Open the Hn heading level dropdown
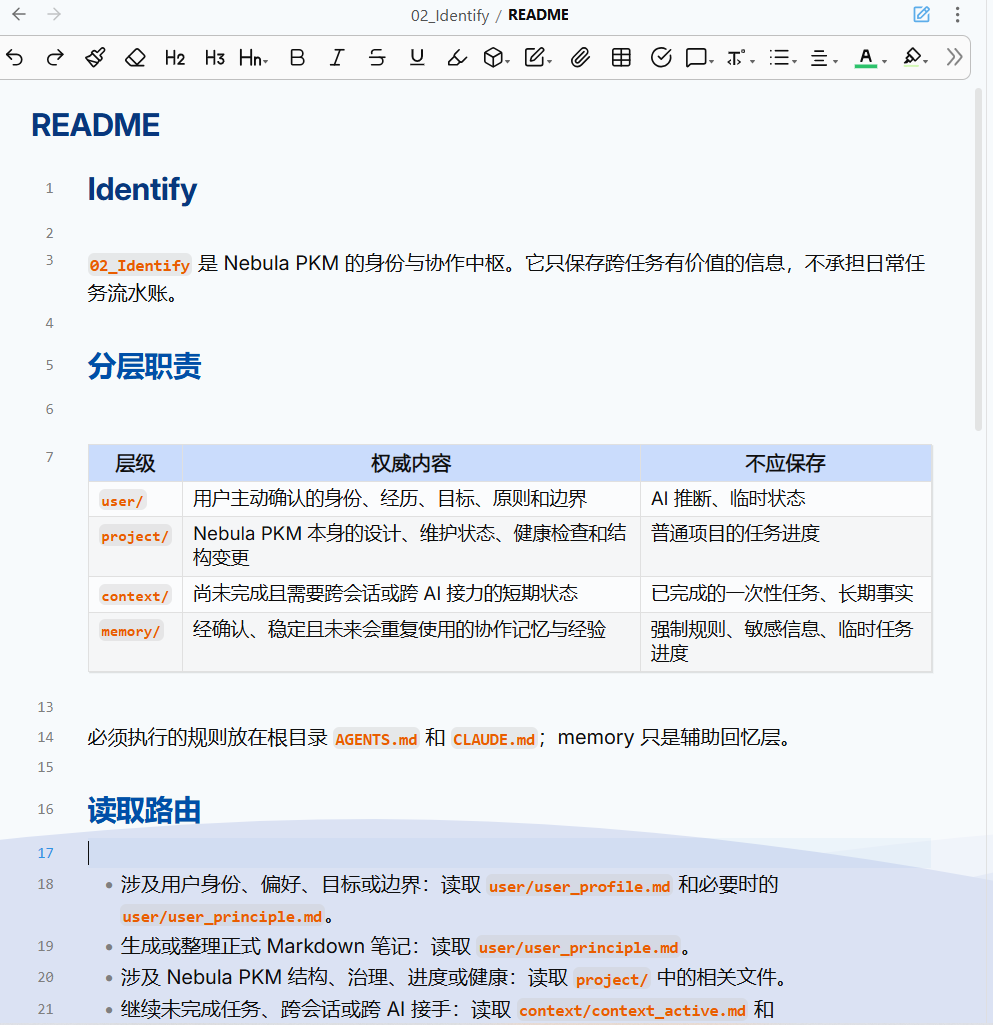Viewport: 993px width, 1025px height. (x=254, y=58)
